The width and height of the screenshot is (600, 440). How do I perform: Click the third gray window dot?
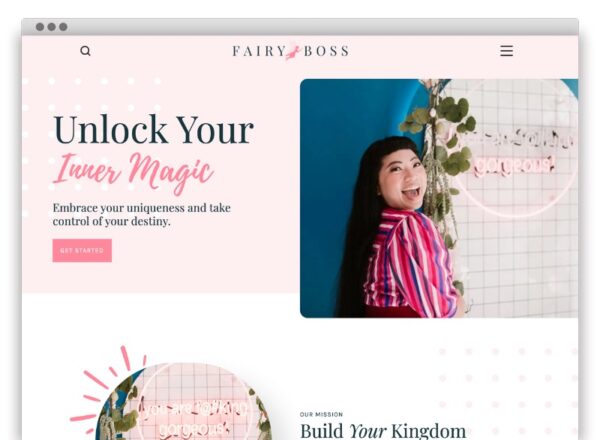pos(64,27)
